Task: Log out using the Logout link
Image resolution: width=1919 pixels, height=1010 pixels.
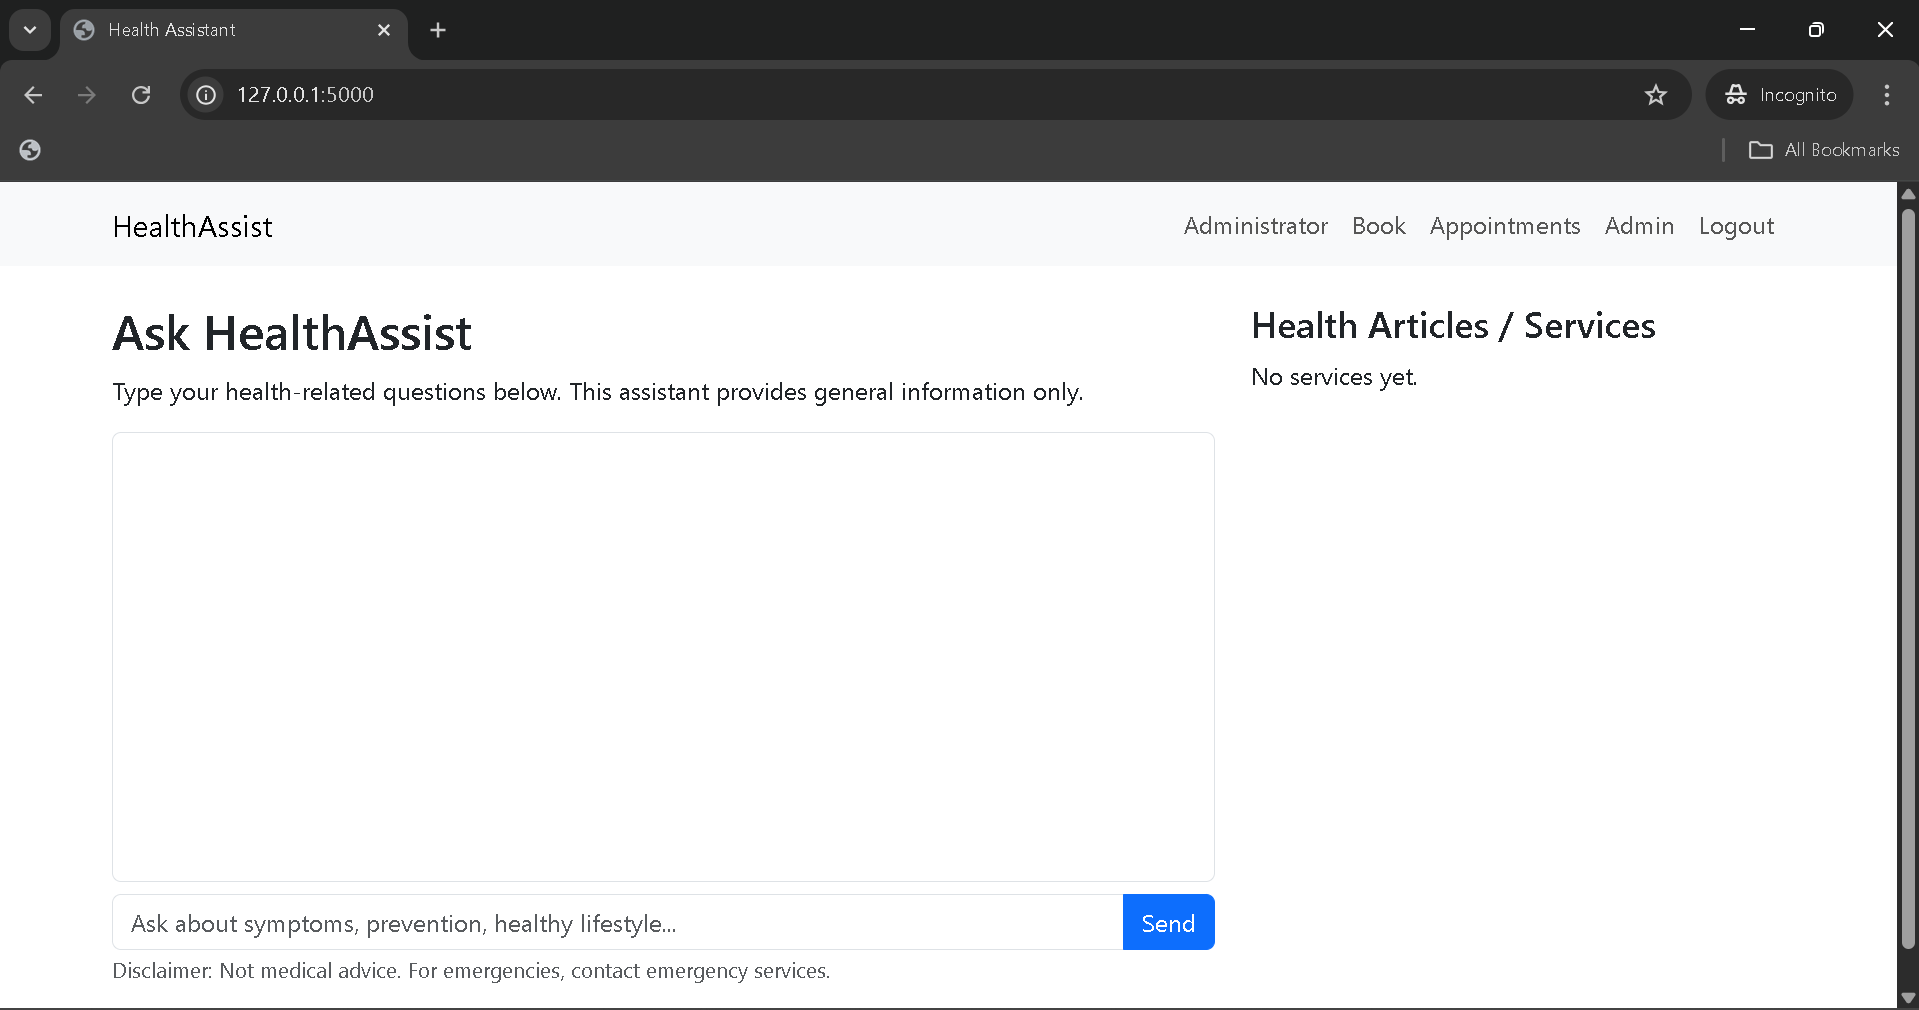Action: (1735, 226)
